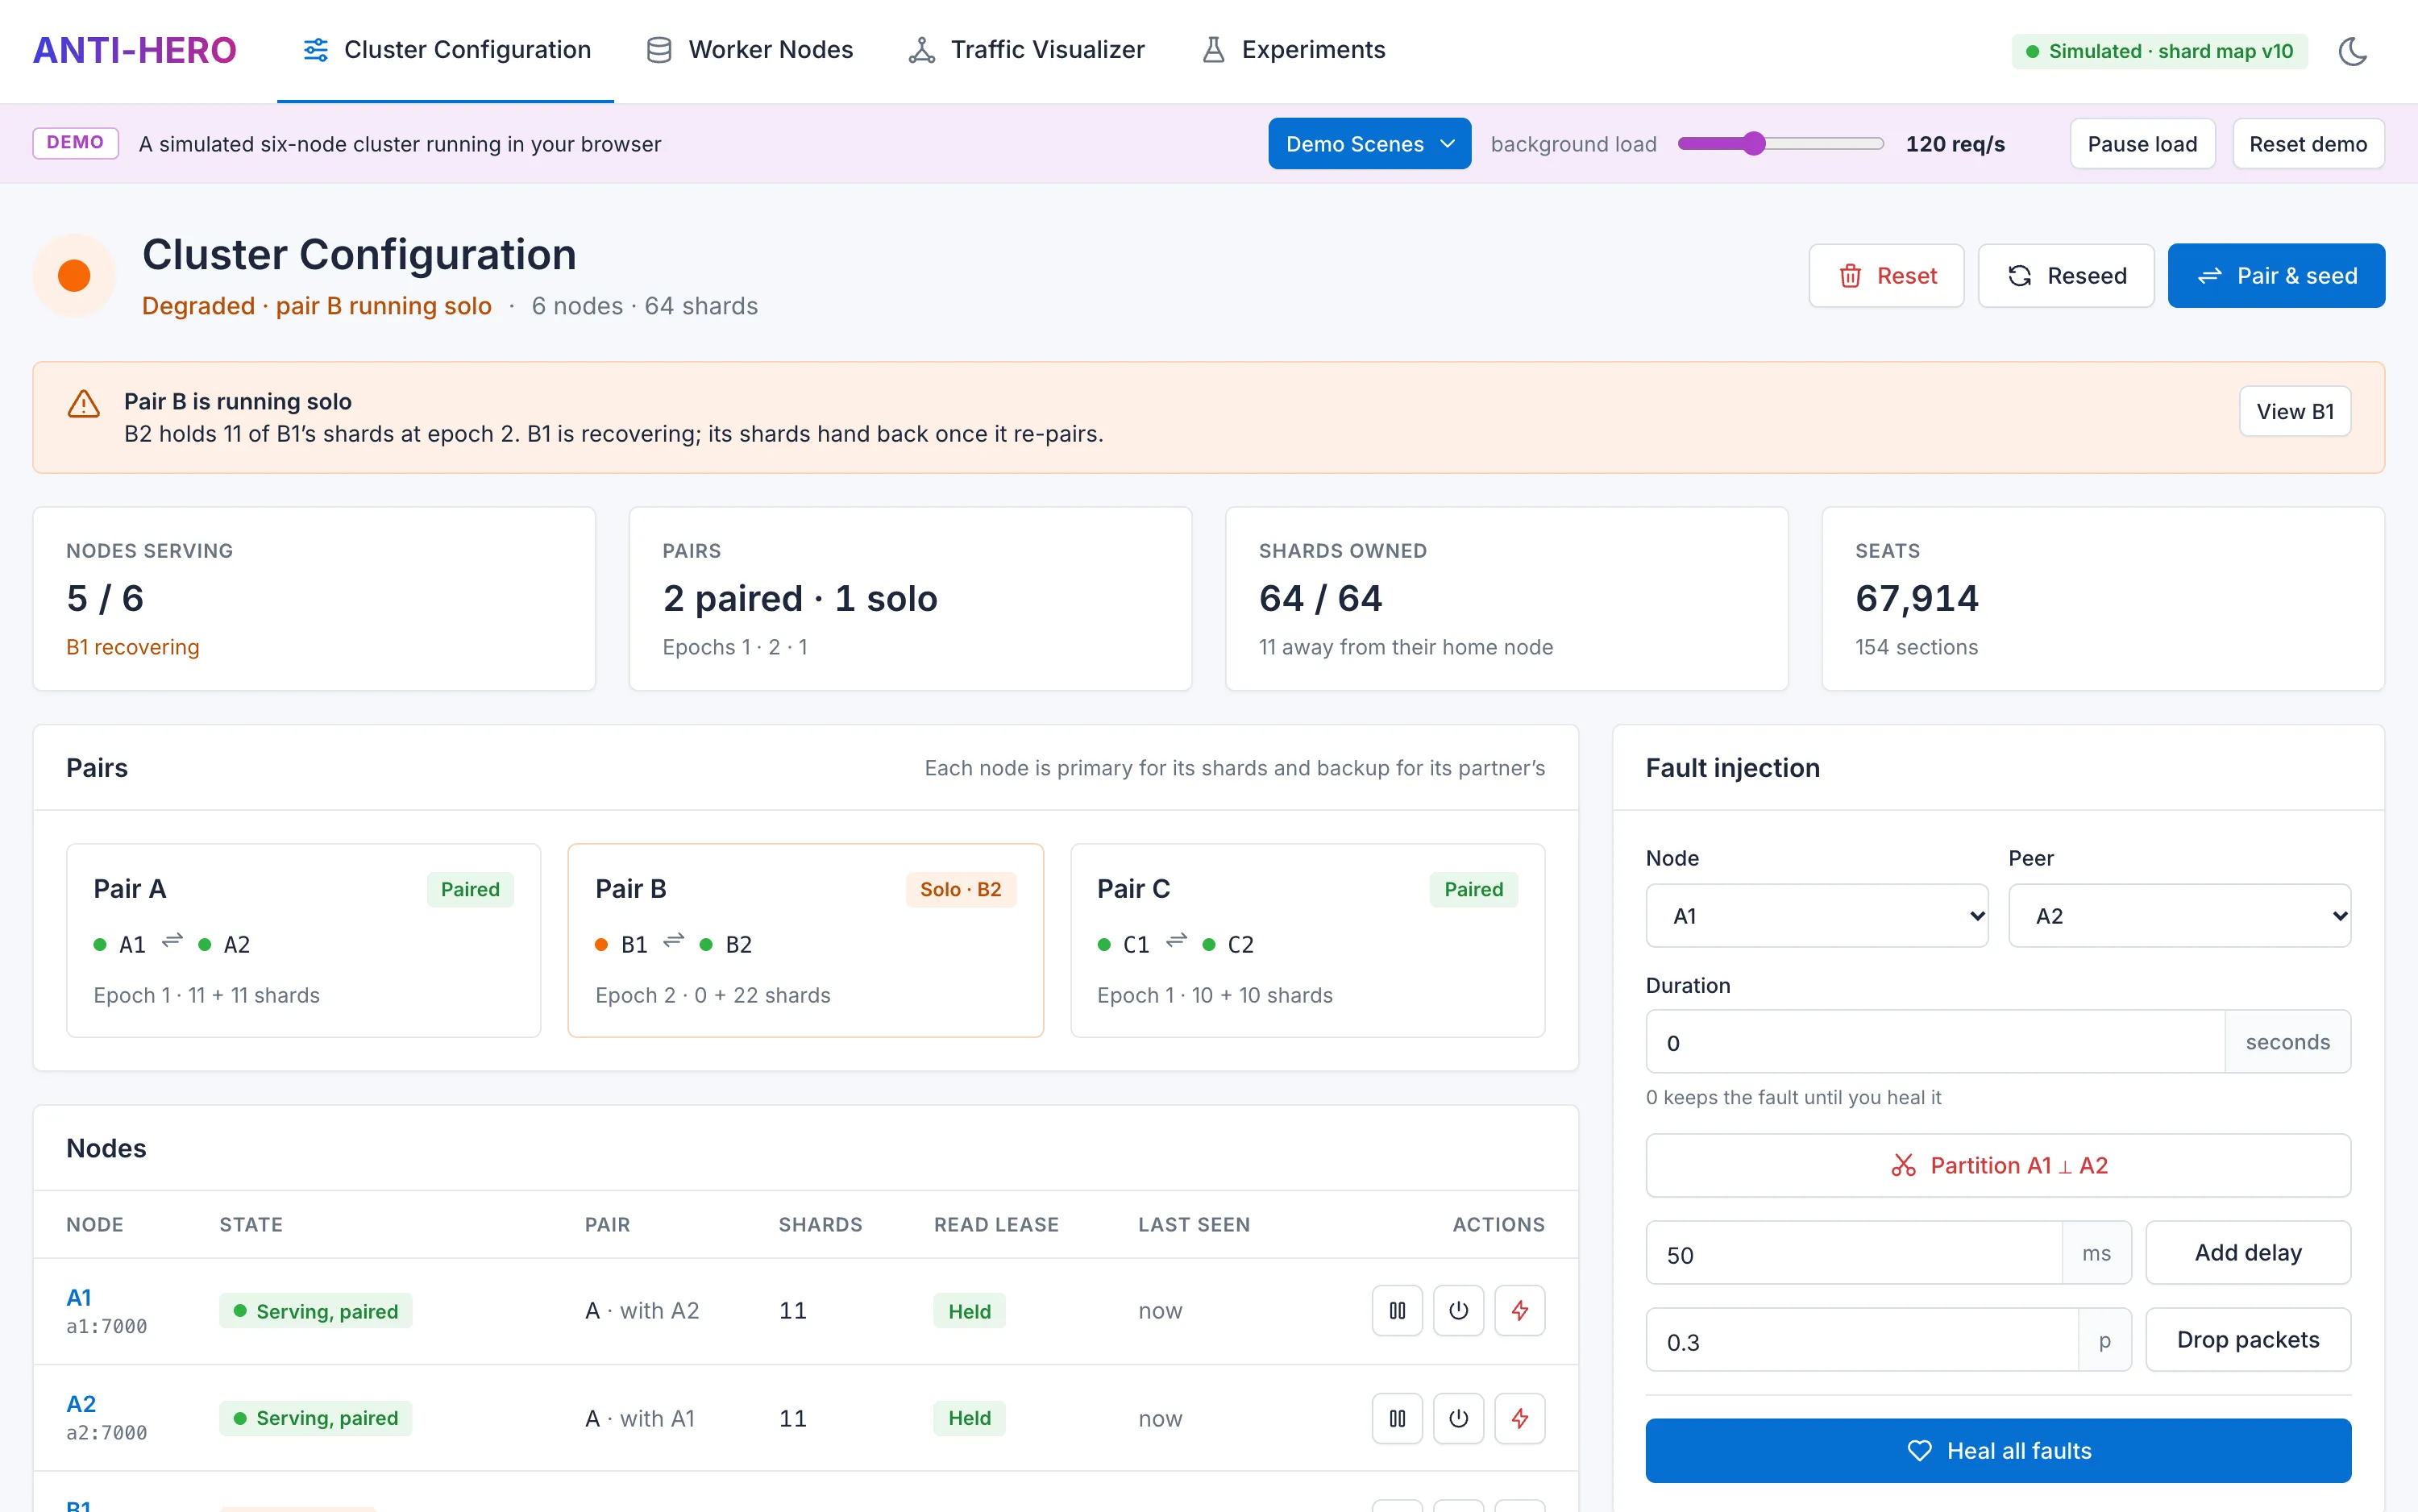2418x1512 pixels.
Task: Pause node A1 with pause icon
Action: pos(1397,1310)
